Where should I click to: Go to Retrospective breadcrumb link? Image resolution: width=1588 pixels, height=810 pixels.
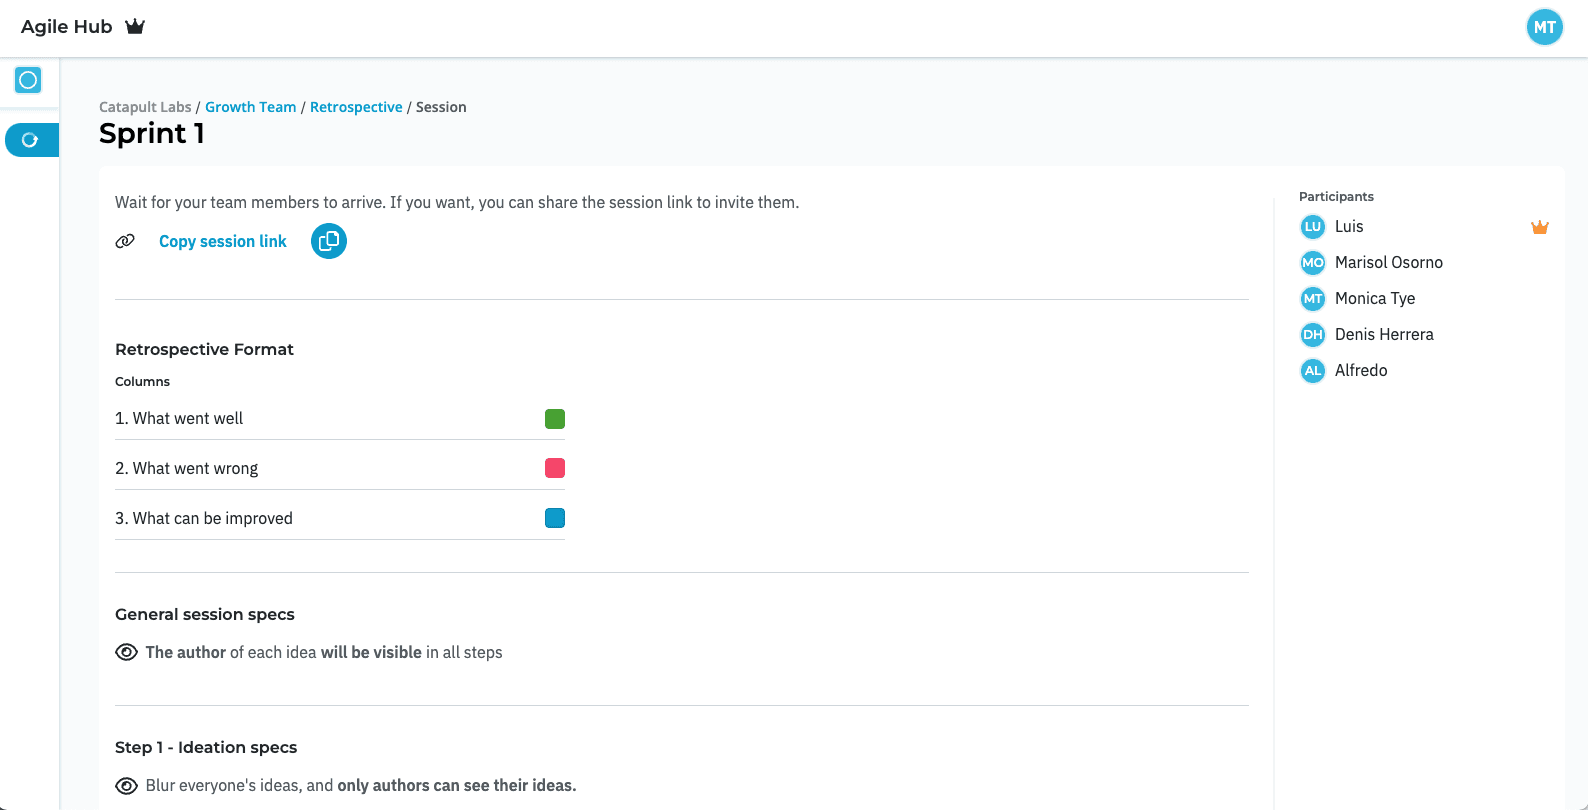(x=356, y=107)
